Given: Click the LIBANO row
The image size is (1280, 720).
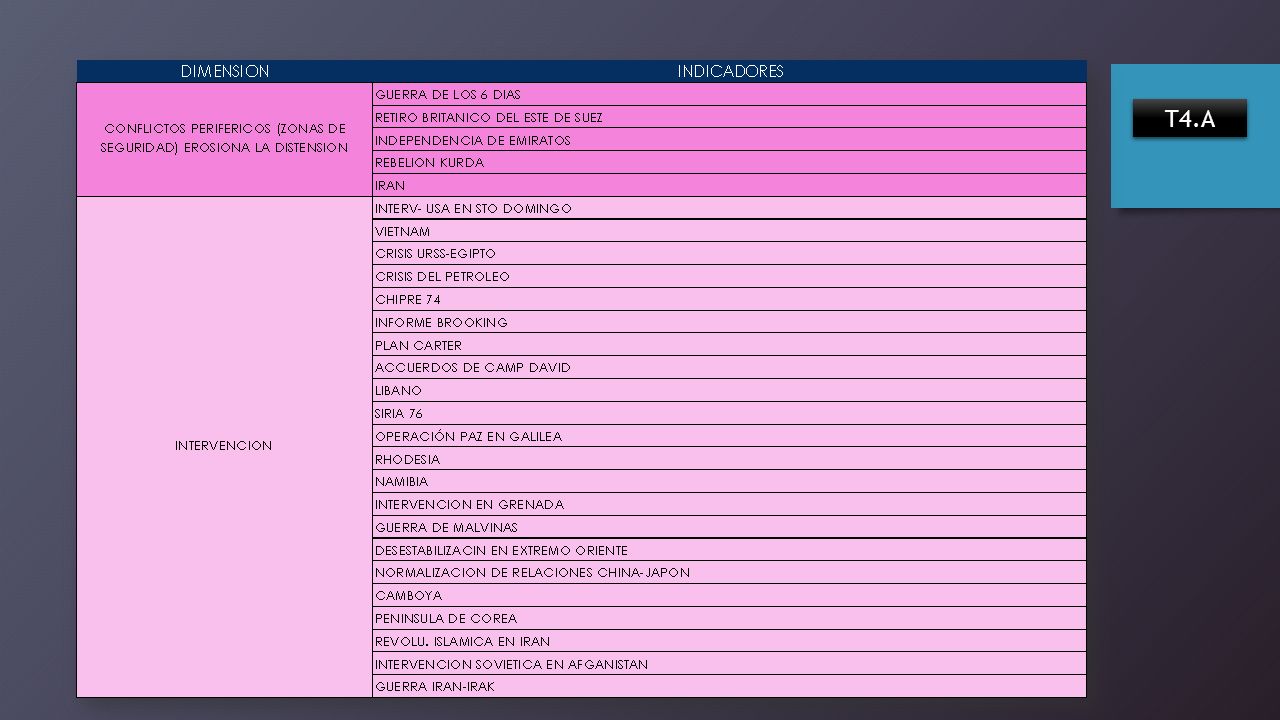Looking at the screenshot, I should 729,390.
